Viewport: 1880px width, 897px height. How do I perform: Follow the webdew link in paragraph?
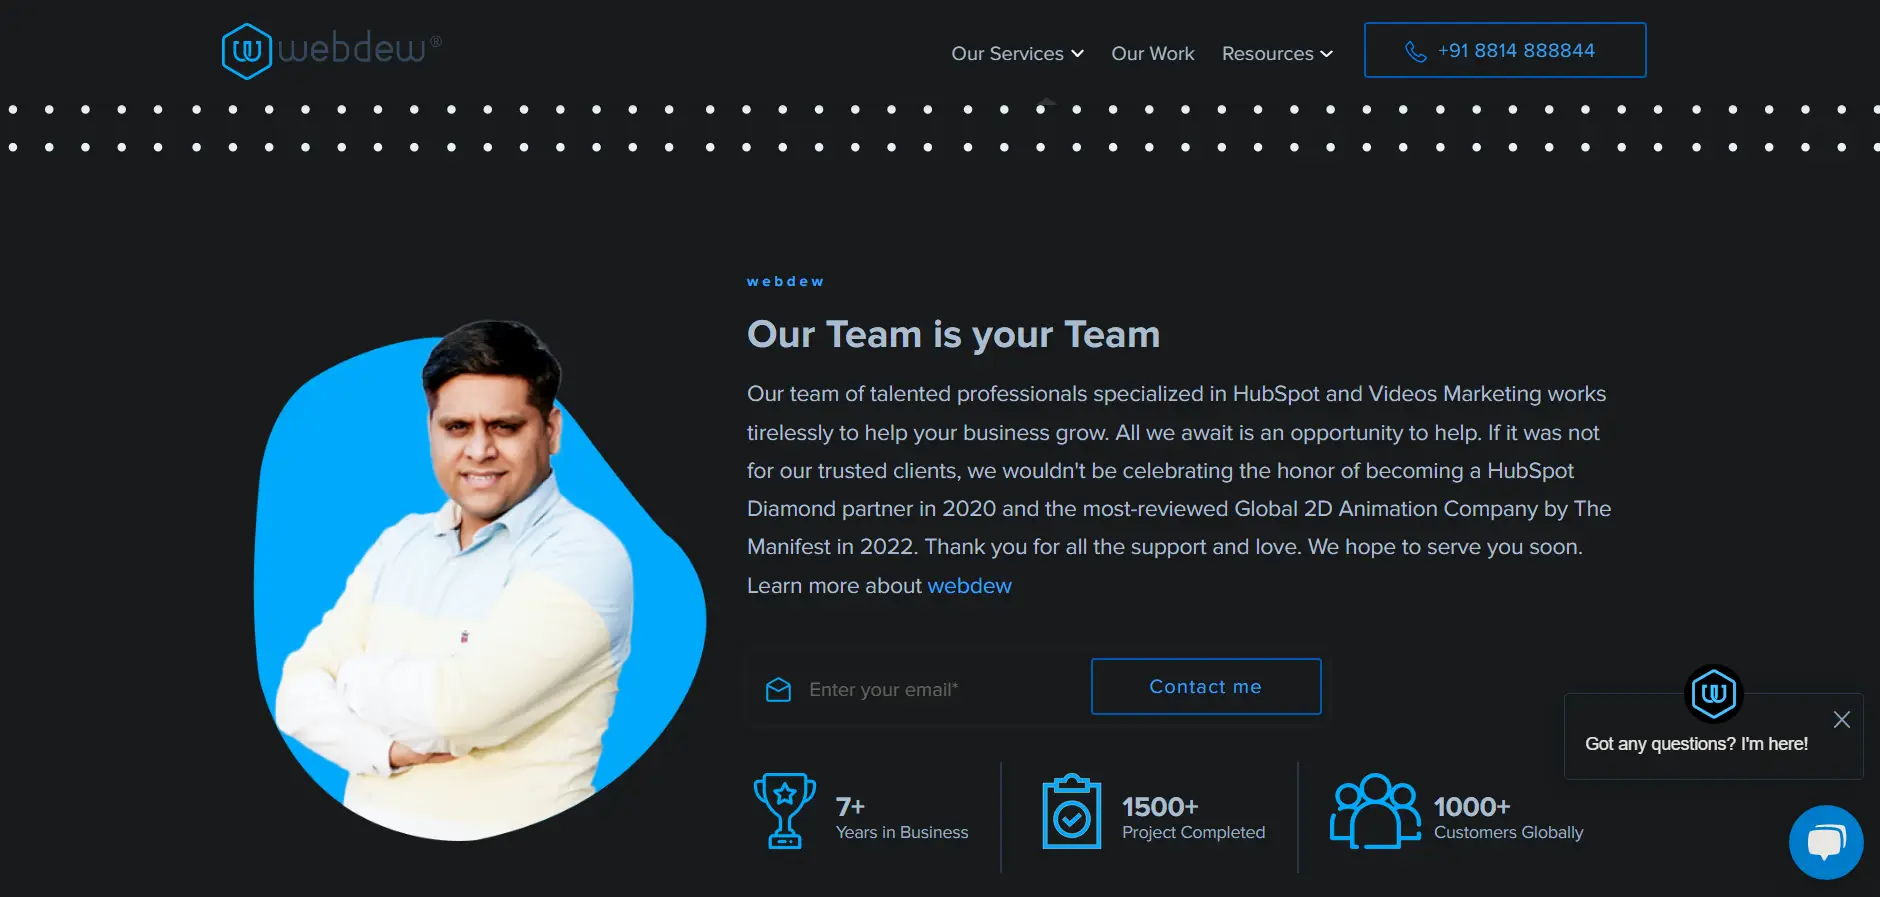[969, 586]
